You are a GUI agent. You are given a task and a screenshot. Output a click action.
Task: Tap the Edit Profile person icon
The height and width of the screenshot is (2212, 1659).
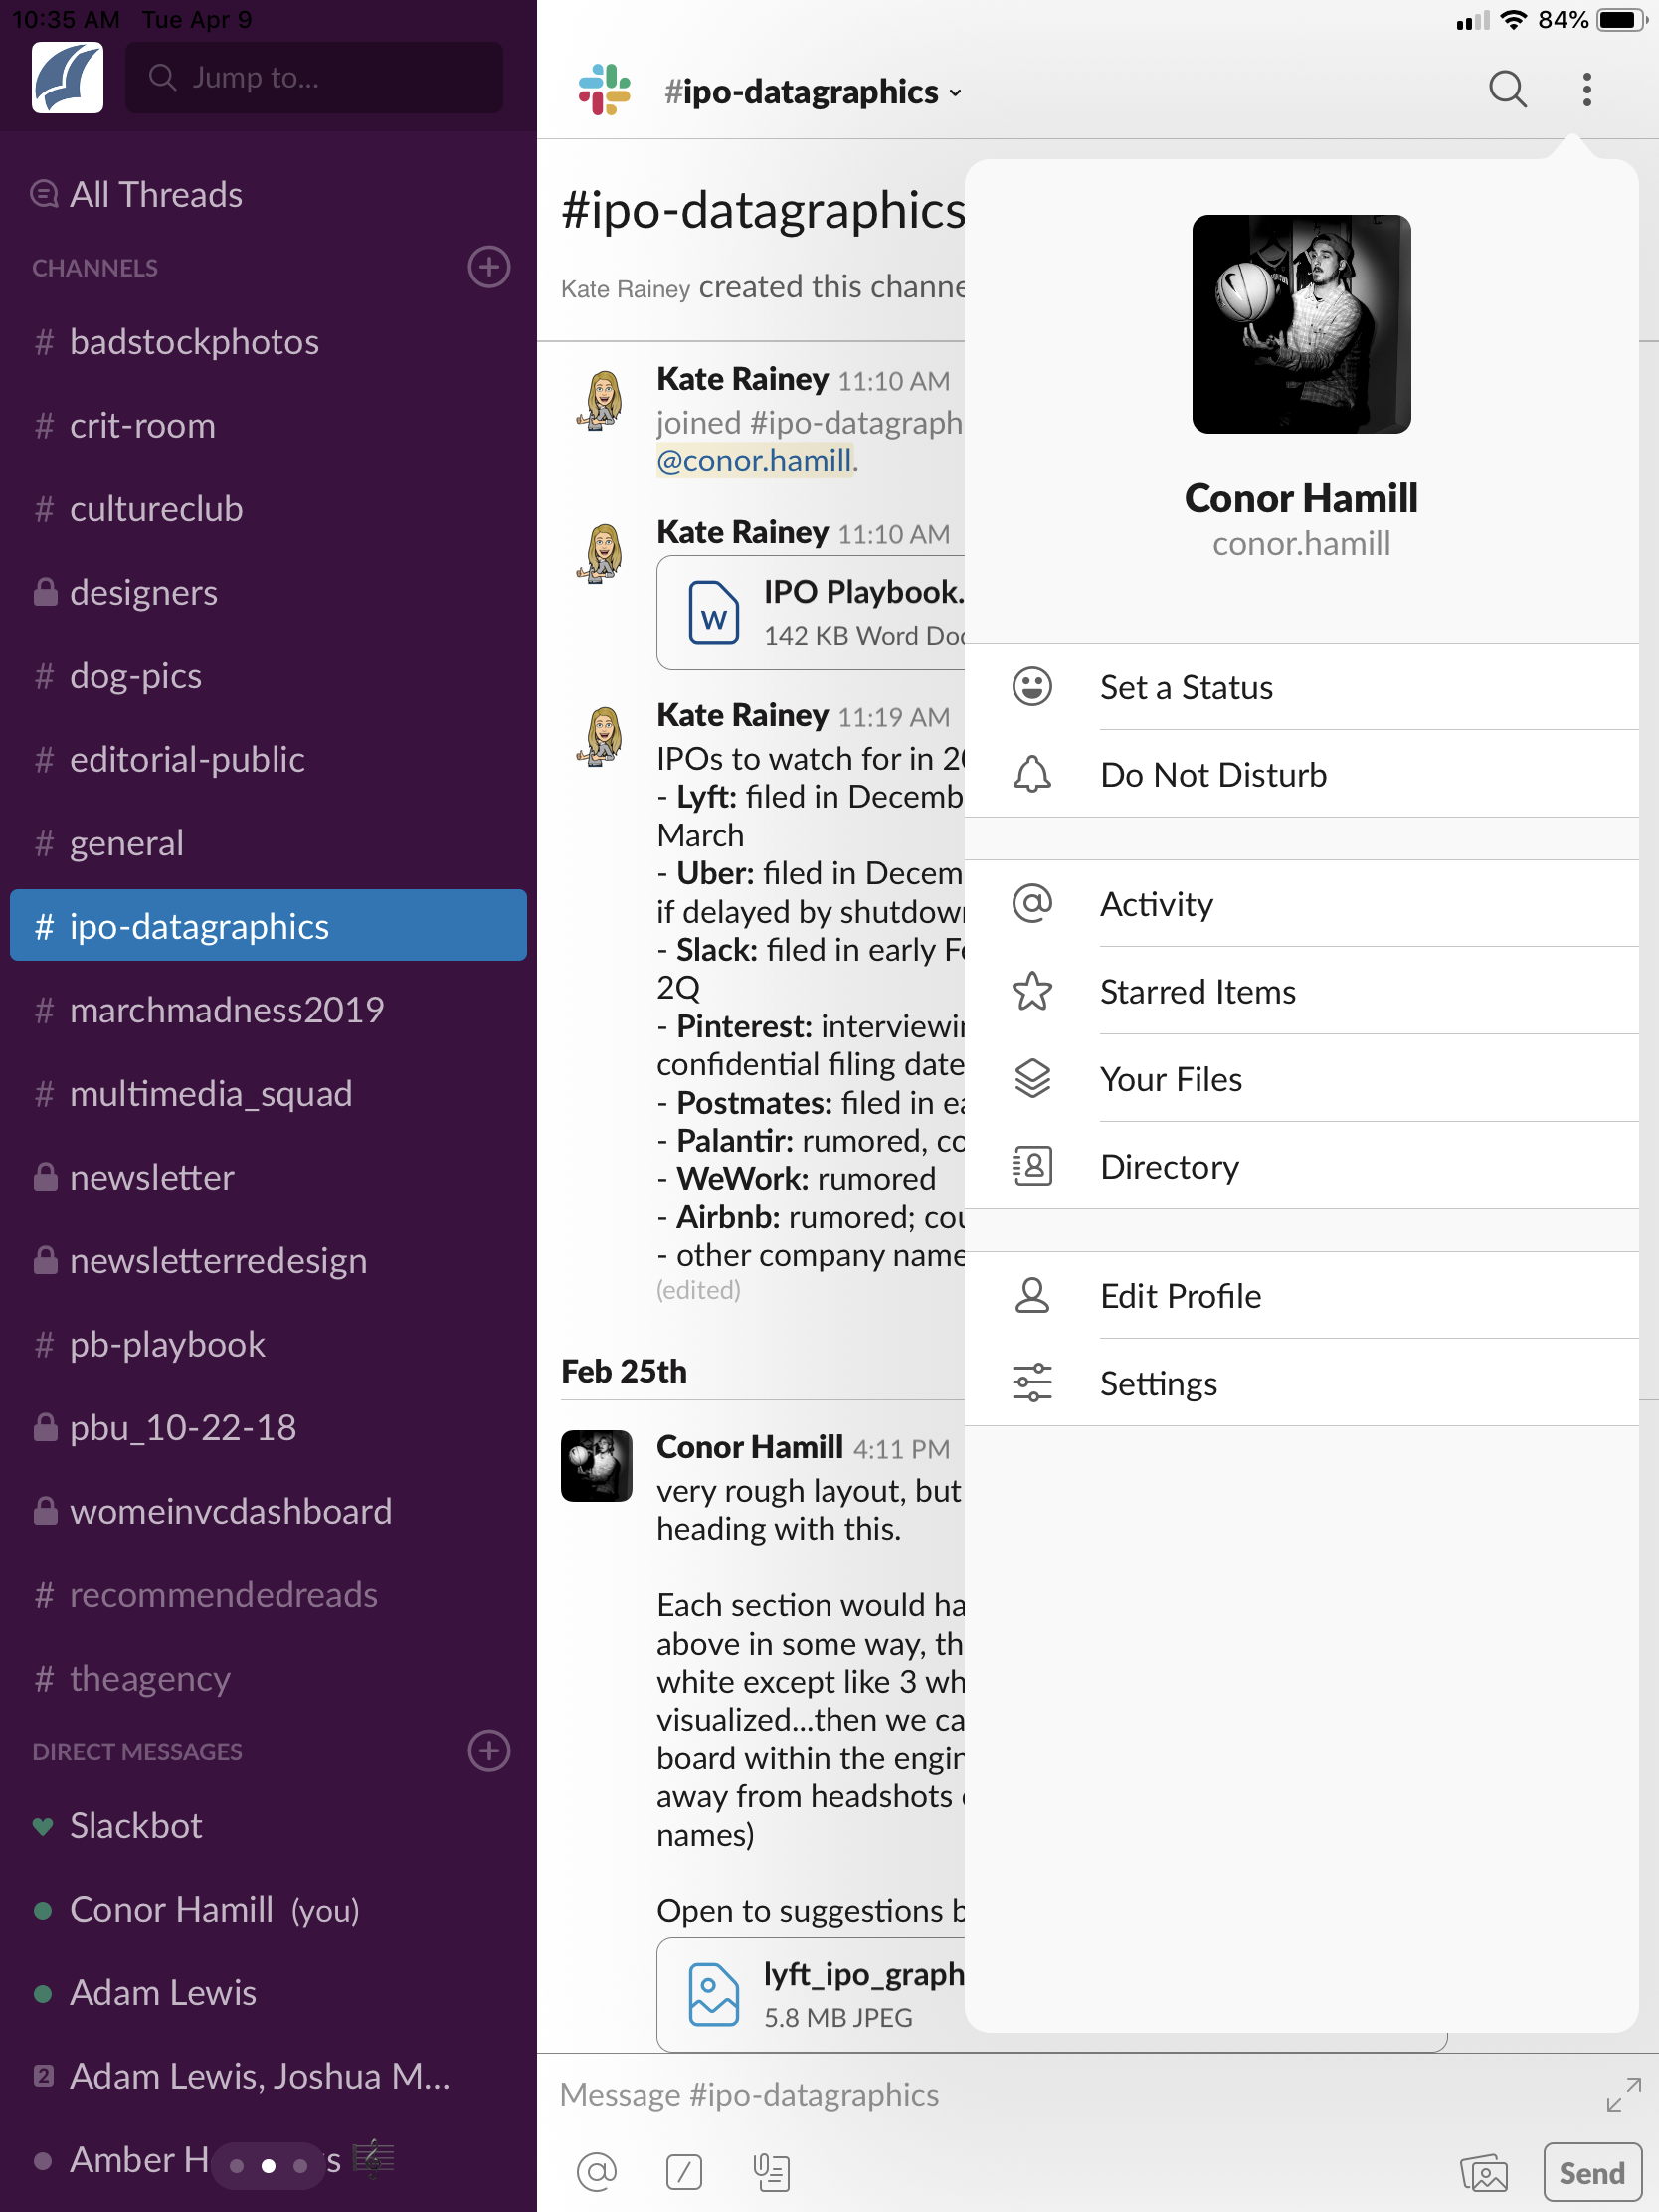(x=1032, y=1295)
